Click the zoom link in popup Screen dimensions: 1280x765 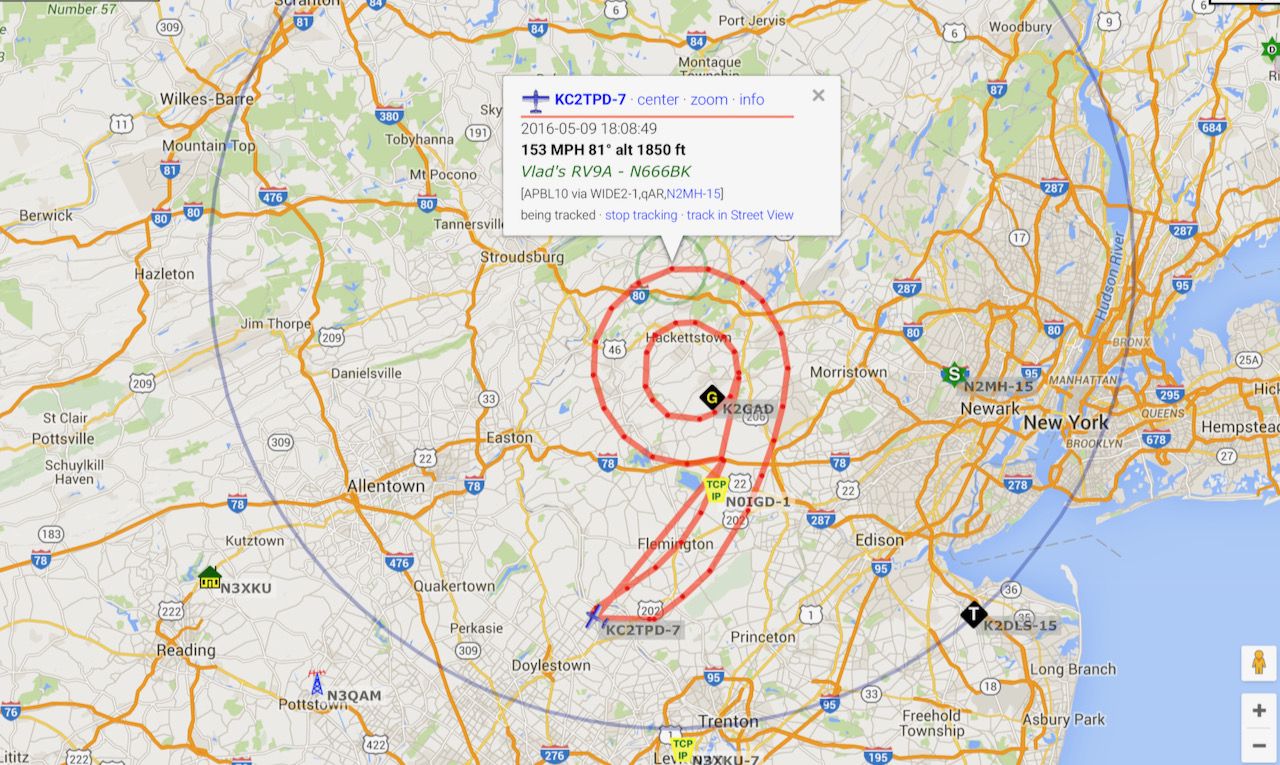pyautogui.click(x=709, y=99)
